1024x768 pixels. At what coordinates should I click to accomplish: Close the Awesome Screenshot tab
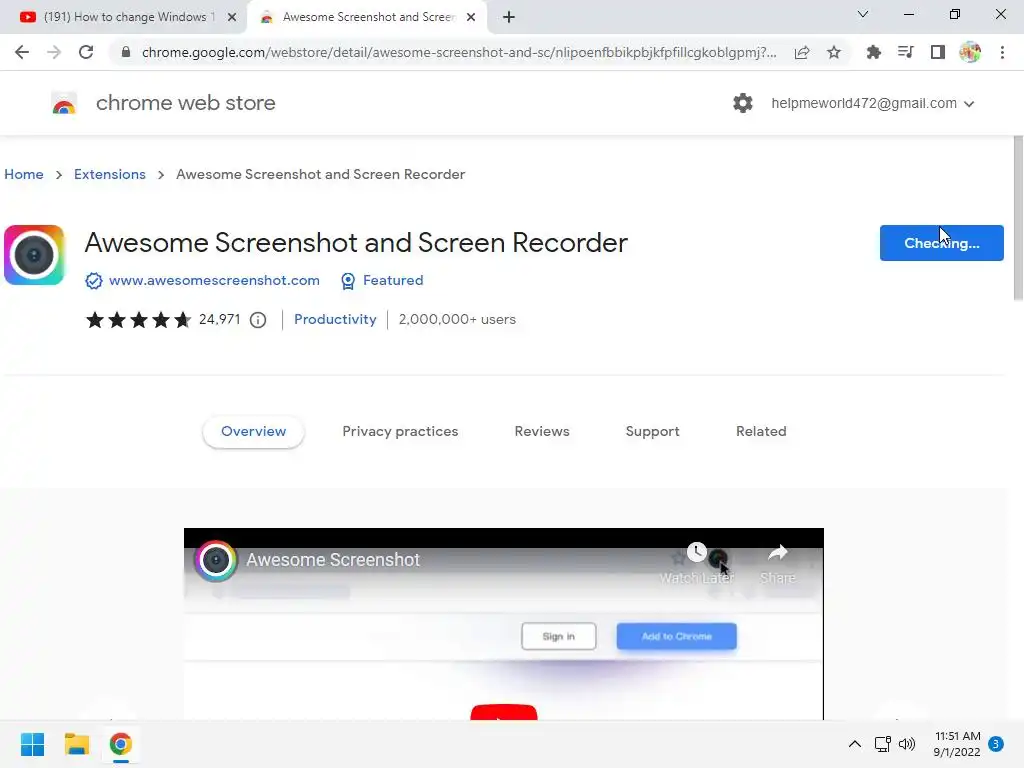[x=471, y=17]
